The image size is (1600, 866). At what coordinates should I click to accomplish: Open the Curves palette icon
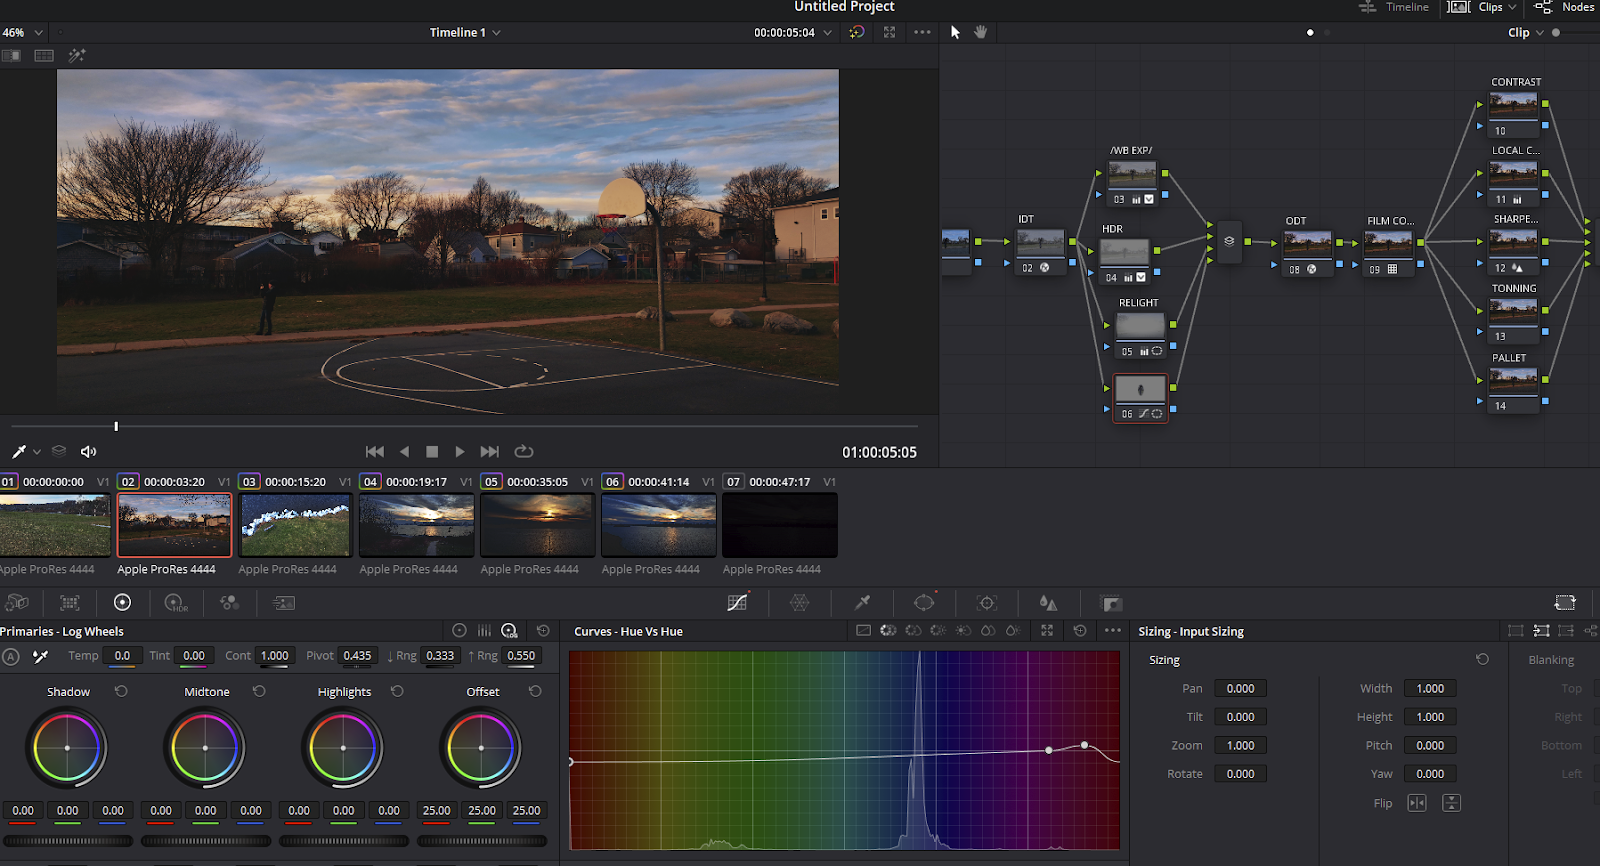pyautogui.click(x=737, y=603)
